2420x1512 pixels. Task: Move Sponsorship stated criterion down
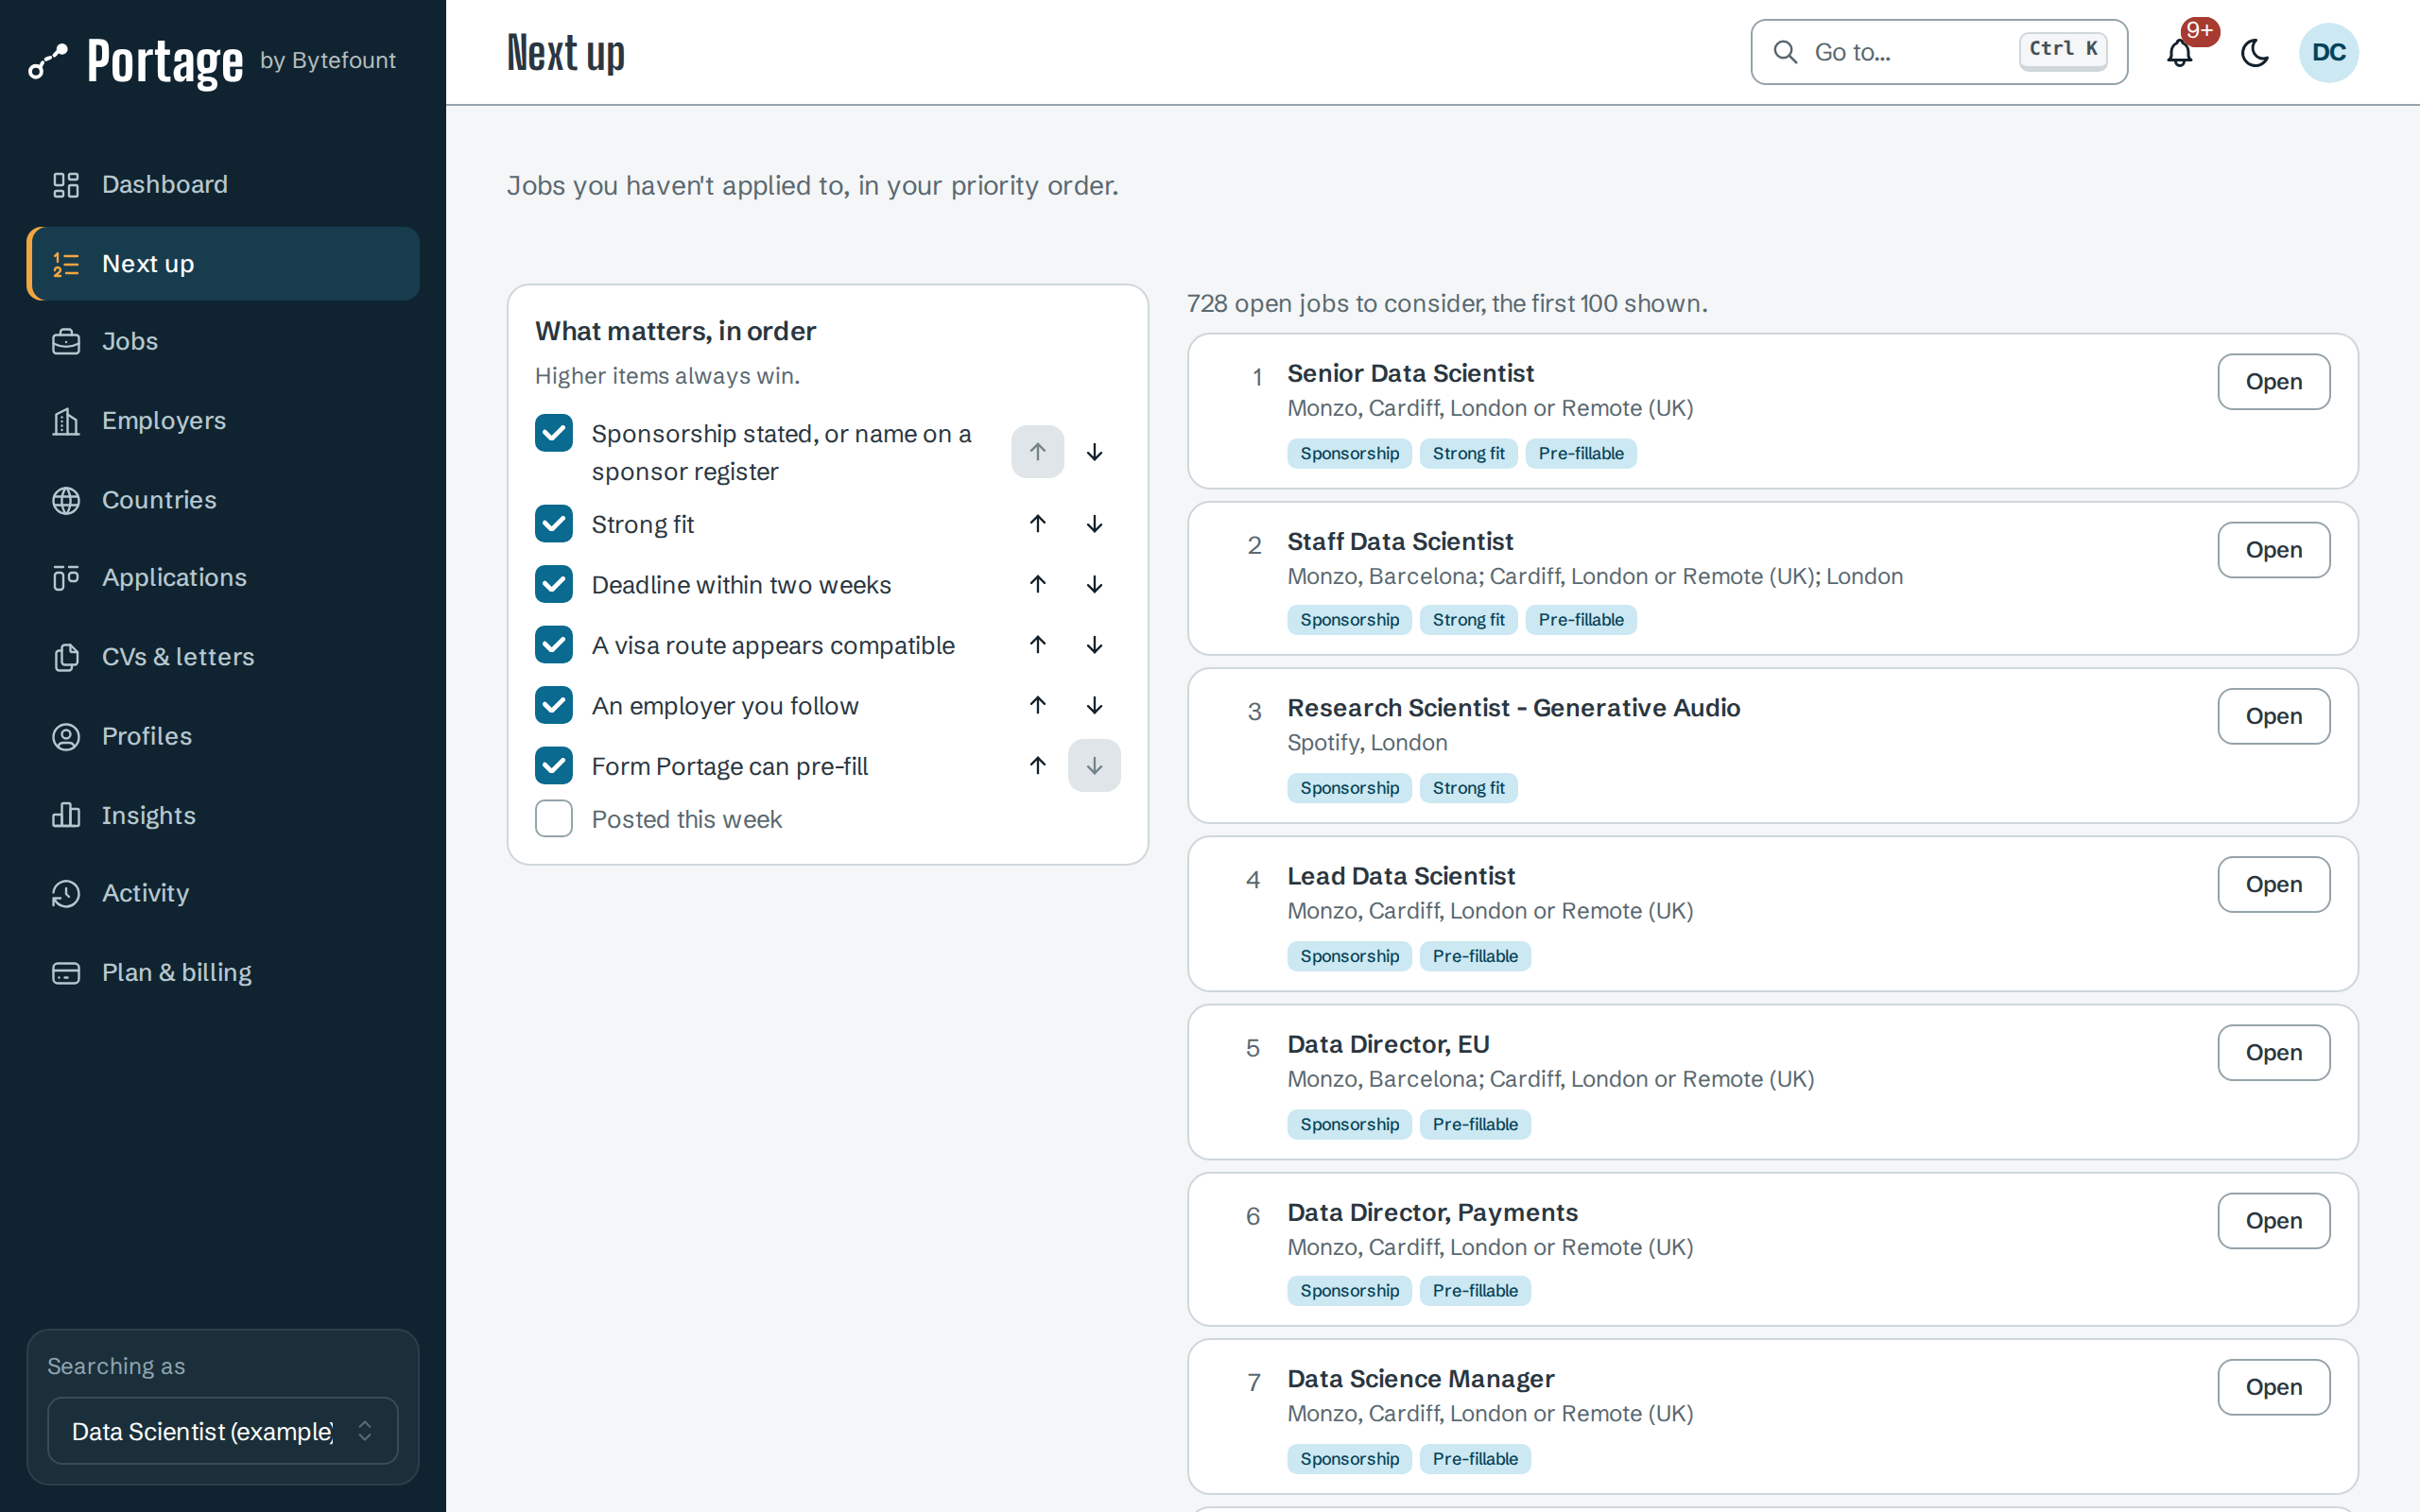1094,452
